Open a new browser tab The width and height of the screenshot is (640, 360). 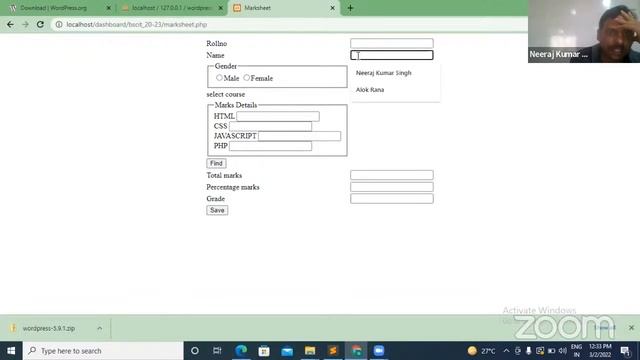[x=350, y=8]
